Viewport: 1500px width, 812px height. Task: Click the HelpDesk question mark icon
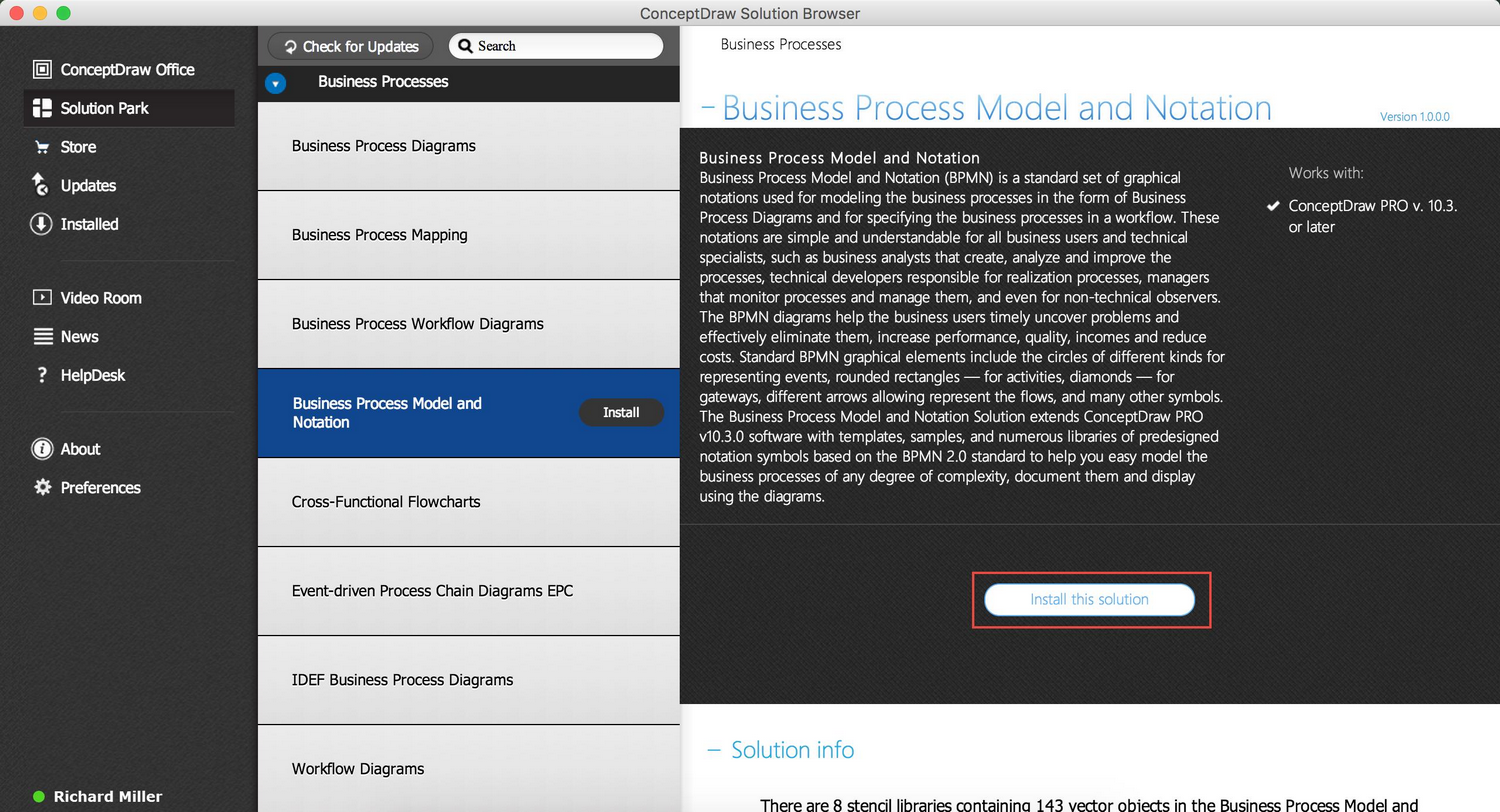tap(42, 376)
